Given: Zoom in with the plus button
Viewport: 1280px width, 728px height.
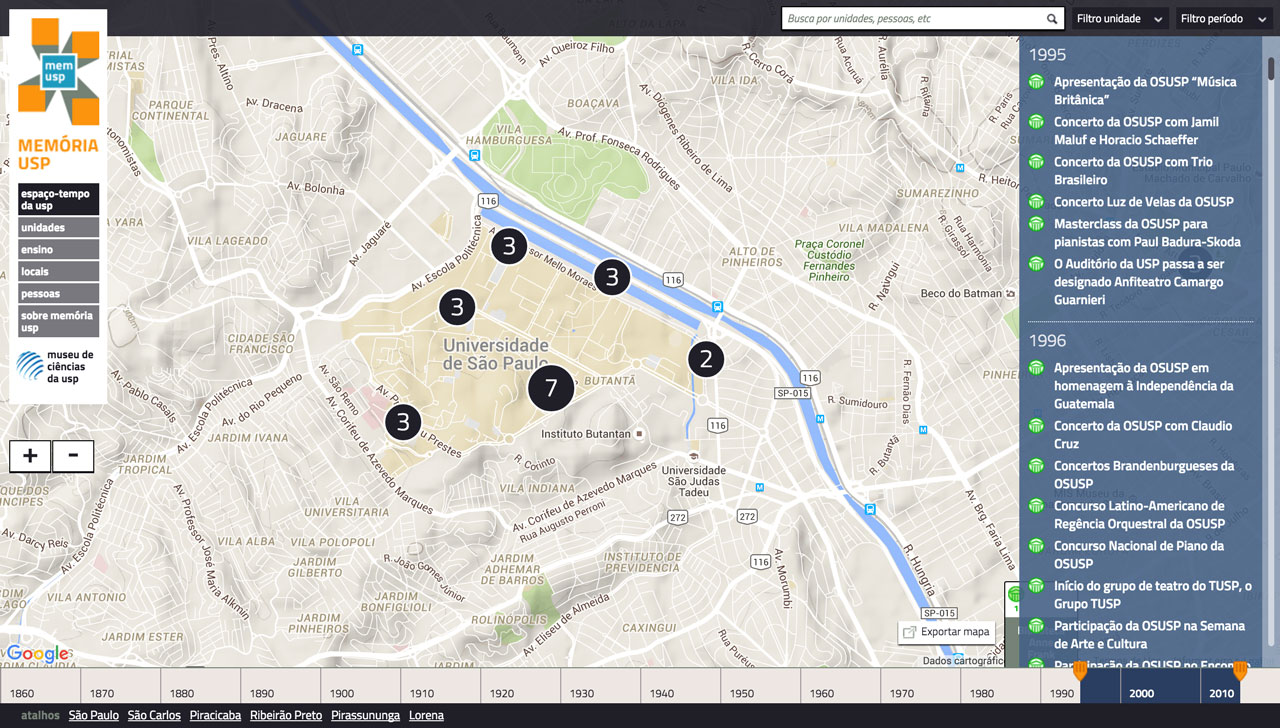Looking at the screenshot, I should pos(30,456).
